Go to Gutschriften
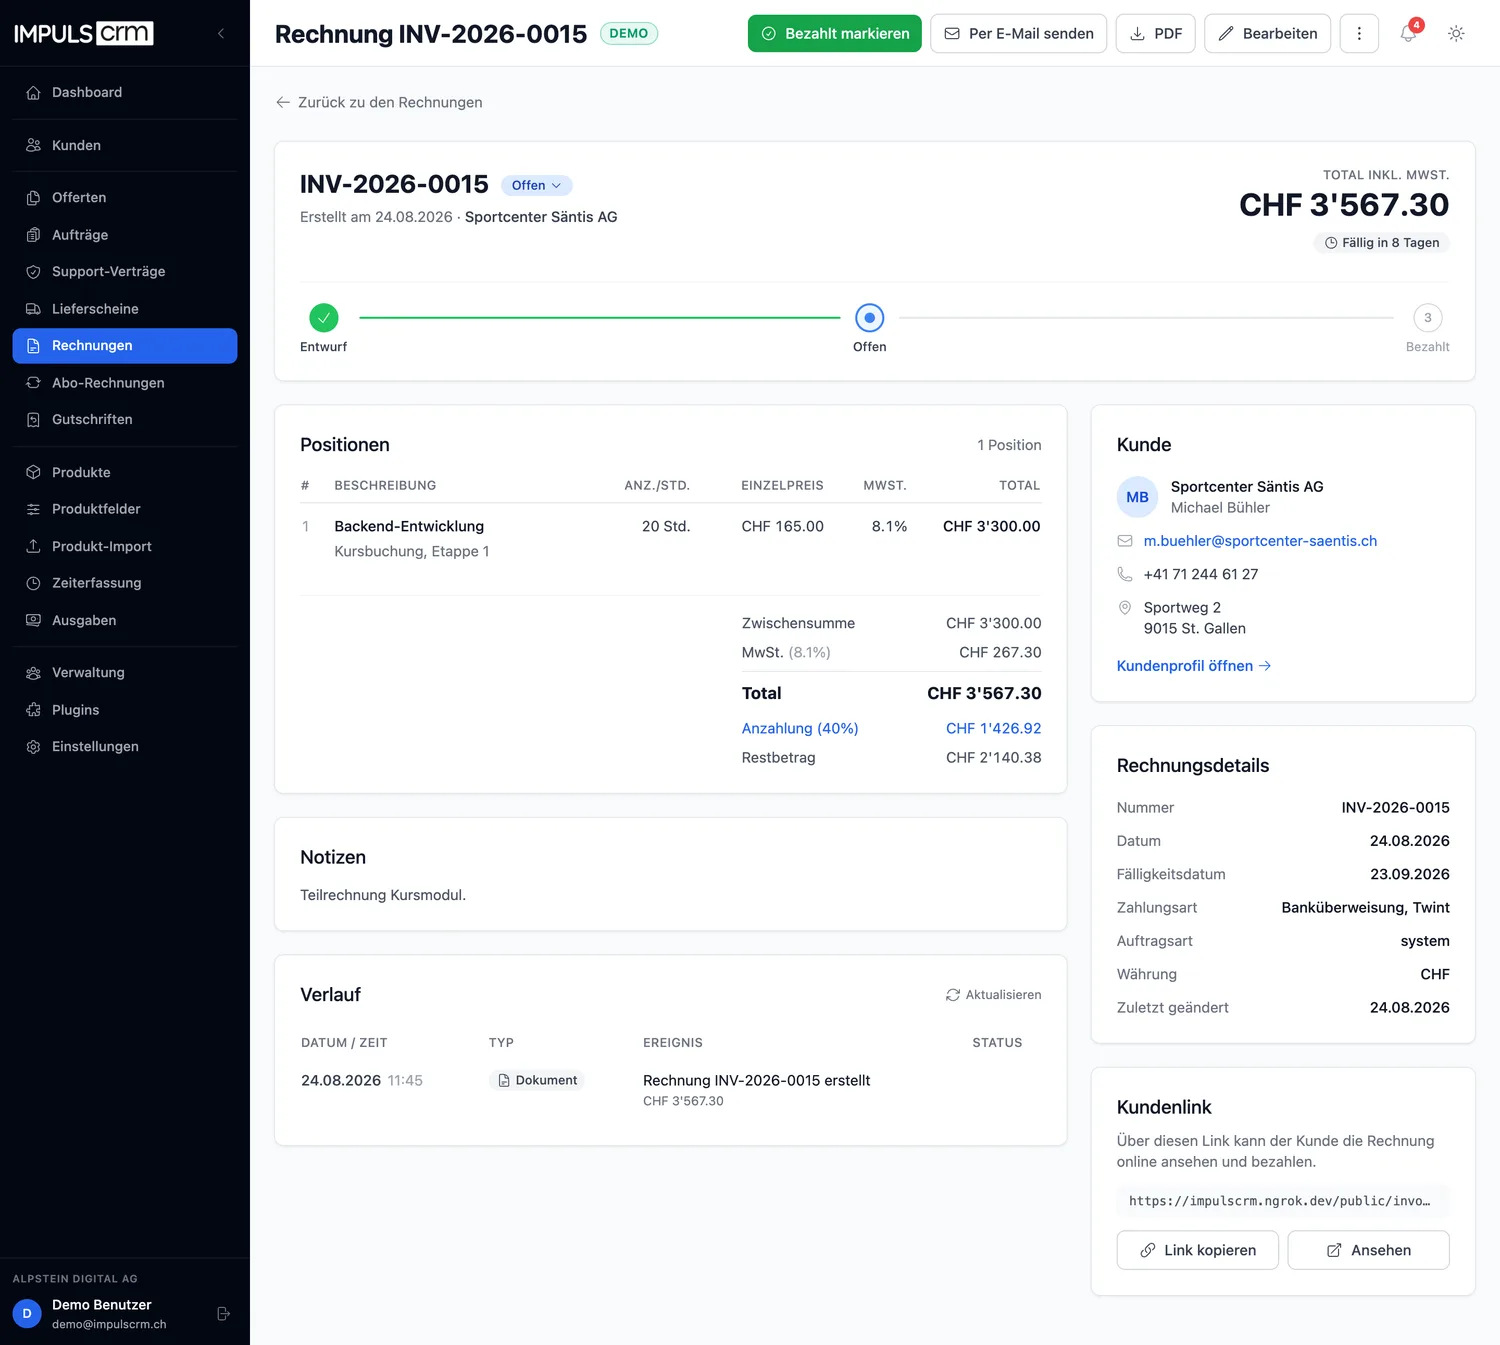This screenshot has height=1345, width=1500. point(125,420)
